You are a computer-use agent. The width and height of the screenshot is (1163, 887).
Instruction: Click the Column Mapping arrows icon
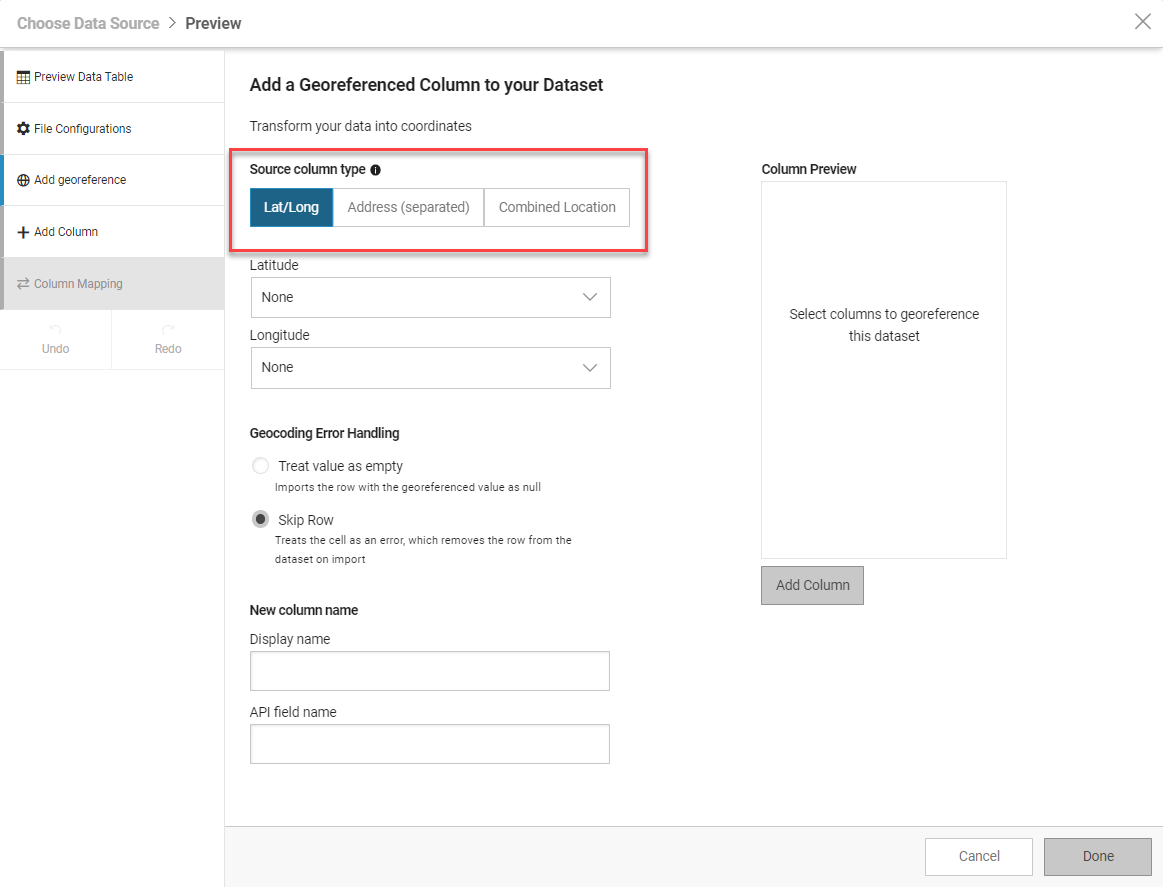(23, 284)
